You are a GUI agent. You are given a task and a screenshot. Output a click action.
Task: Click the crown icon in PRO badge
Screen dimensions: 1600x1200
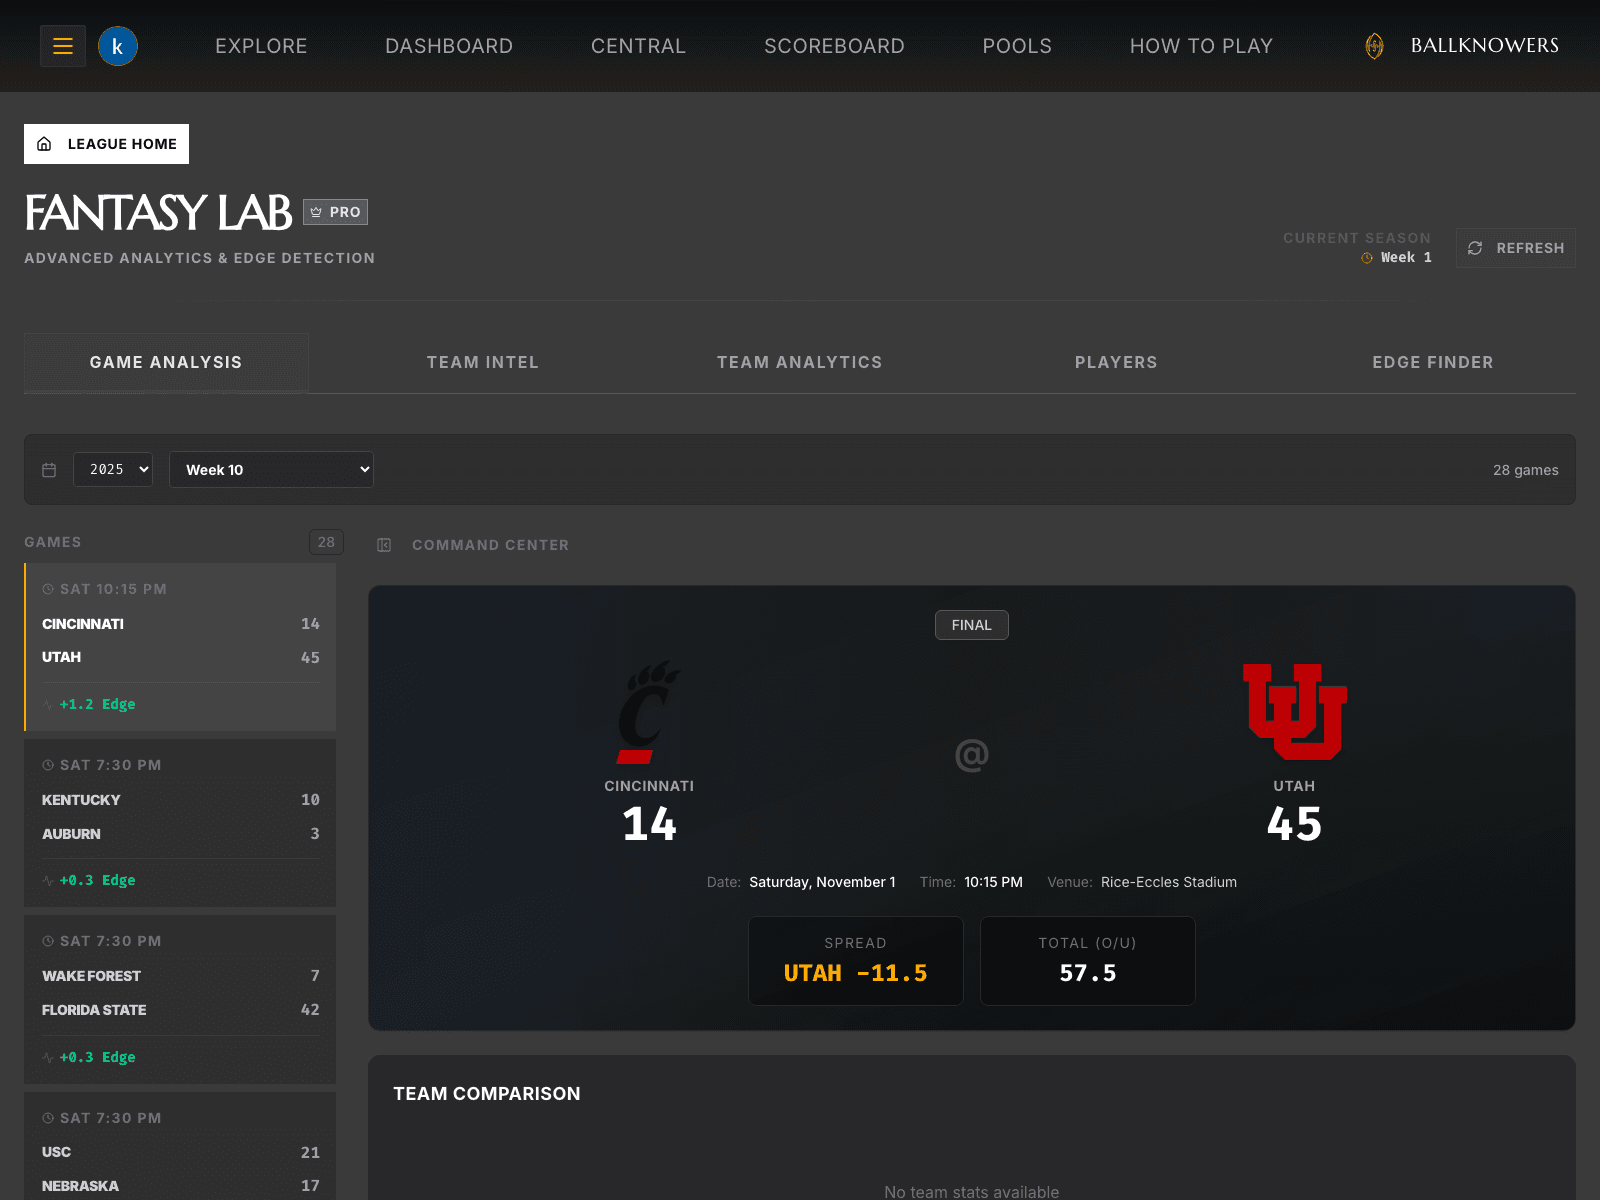[316, 212]
